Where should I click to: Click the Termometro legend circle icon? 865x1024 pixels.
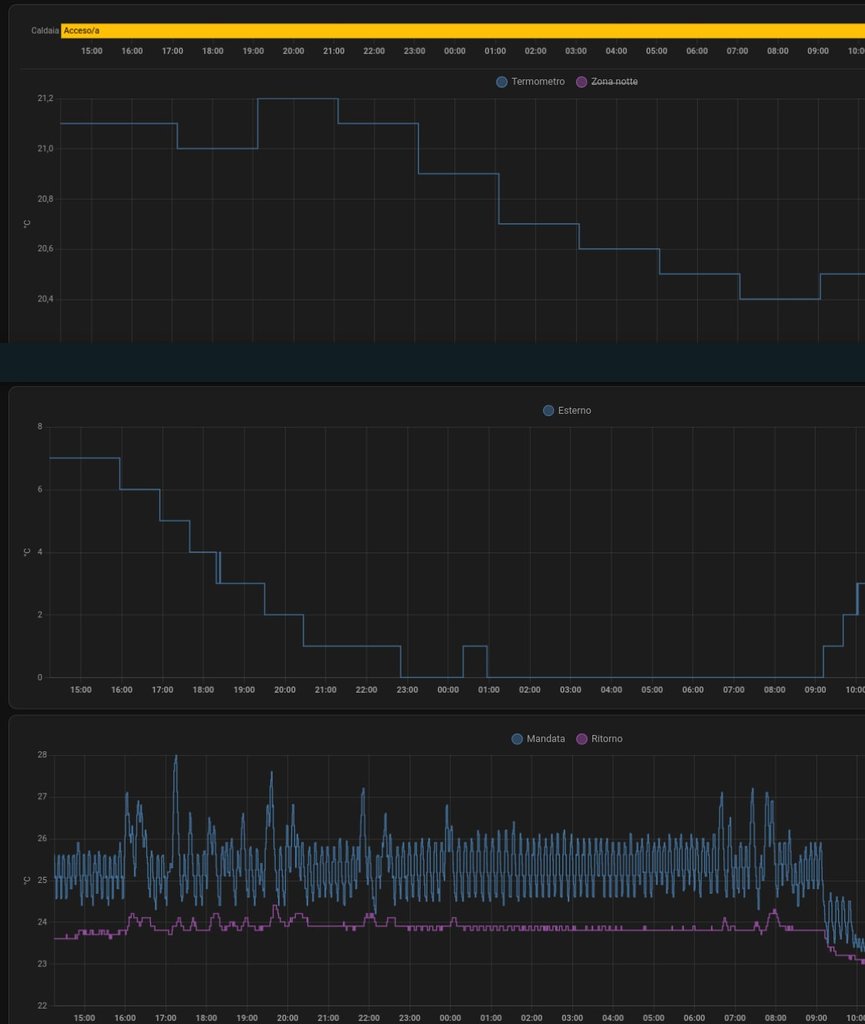(x=502, y=82)
